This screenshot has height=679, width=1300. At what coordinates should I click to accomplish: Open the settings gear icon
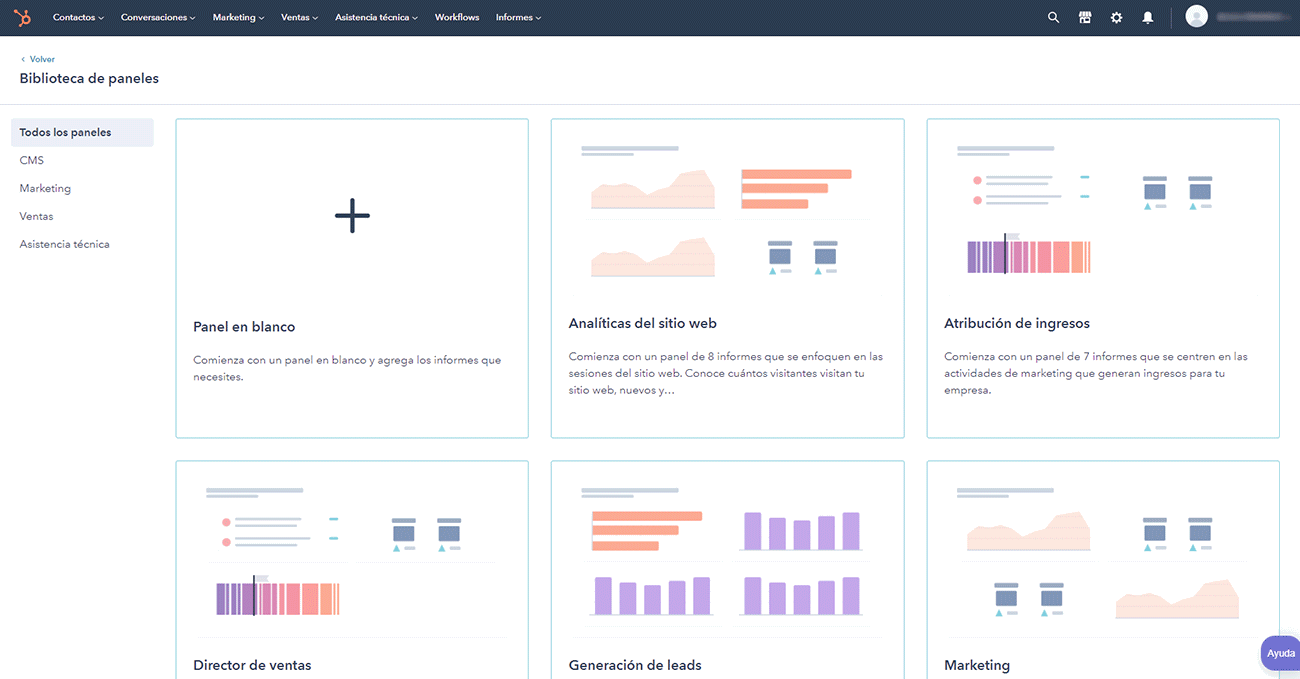click(x=1116, y=17)
